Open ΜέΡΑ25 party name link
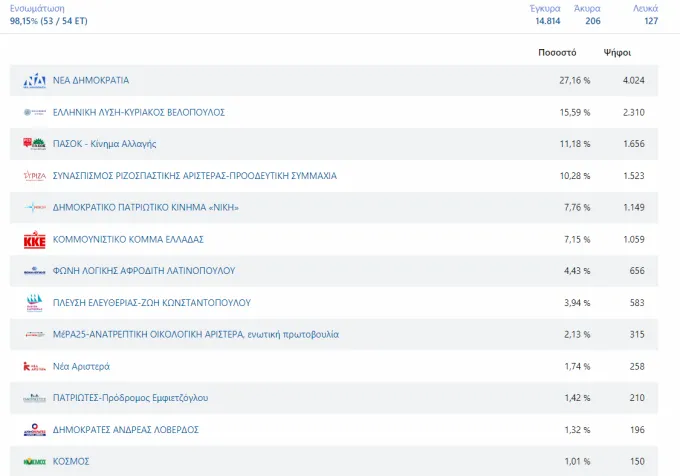This screenshot has width=680, height=476. (x=196, y=334)
